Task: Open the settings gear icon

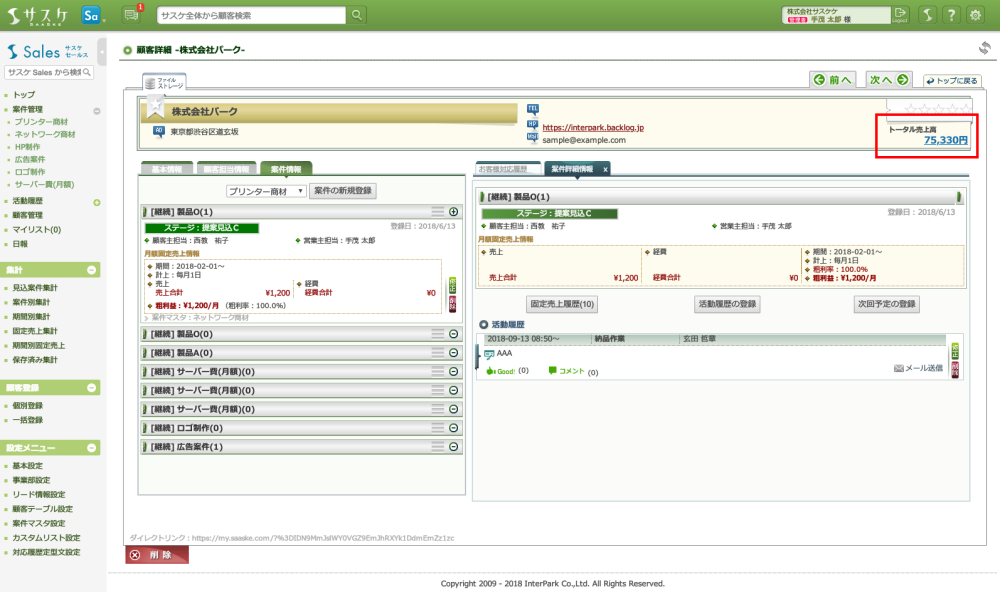Action: 975,15
